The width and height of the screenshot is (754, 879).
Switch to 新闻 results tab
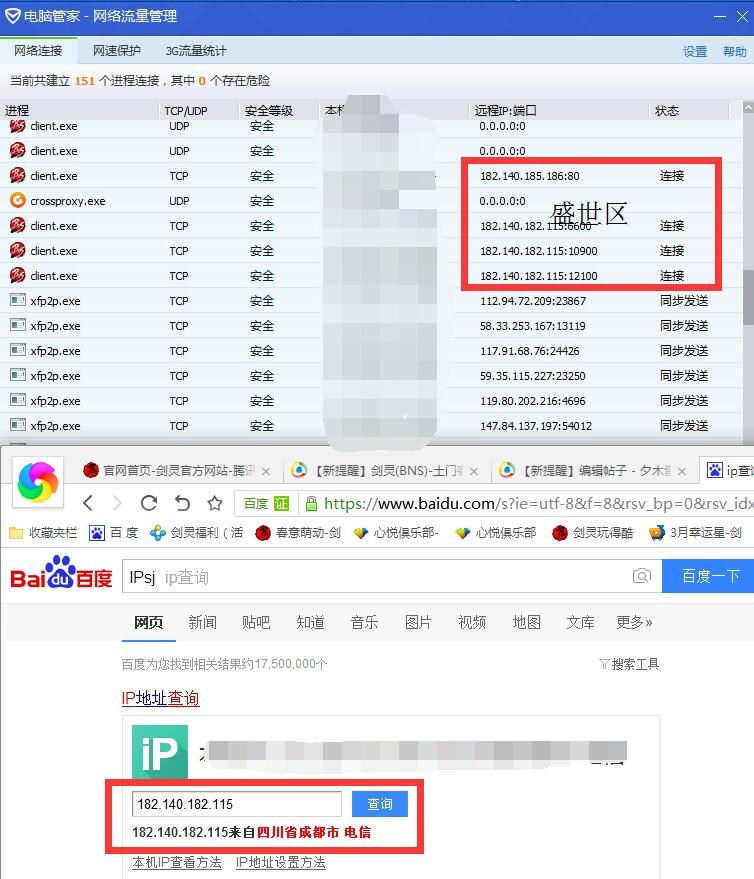pos(202,622)
